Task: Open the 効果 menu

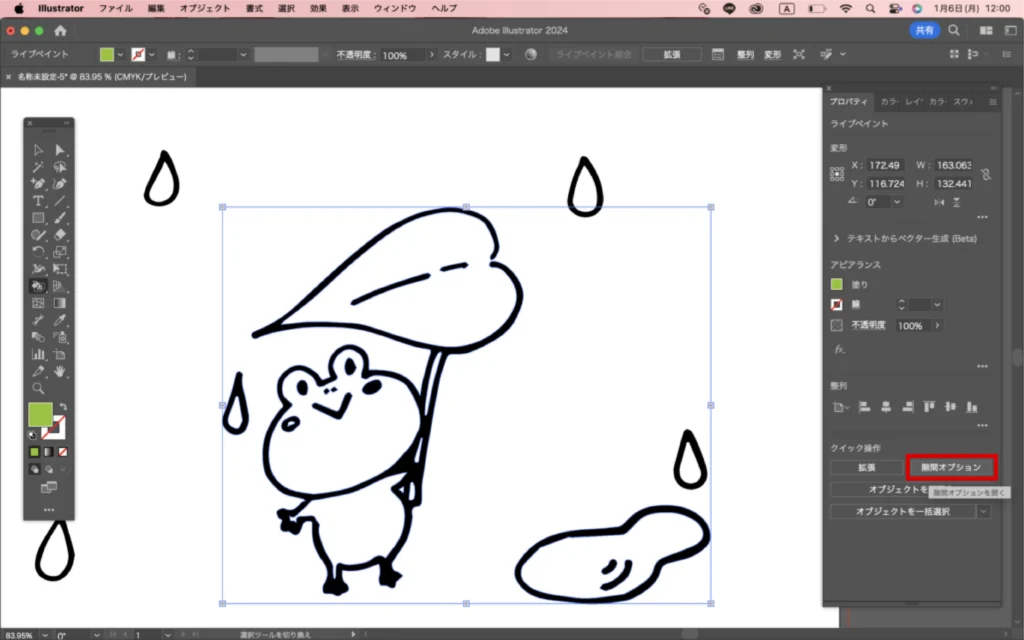Action: tap(318, 8)
